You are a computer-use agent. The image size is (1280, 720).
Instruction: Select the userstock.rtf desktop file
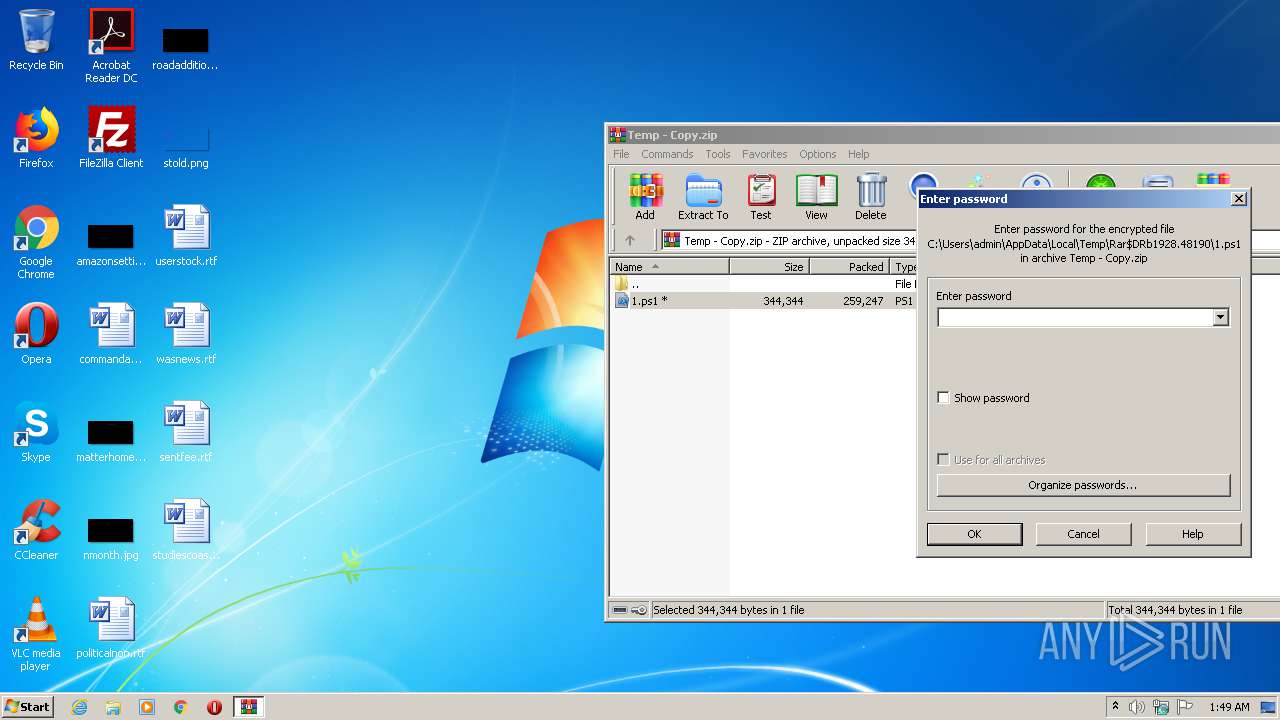coord(186,236)
